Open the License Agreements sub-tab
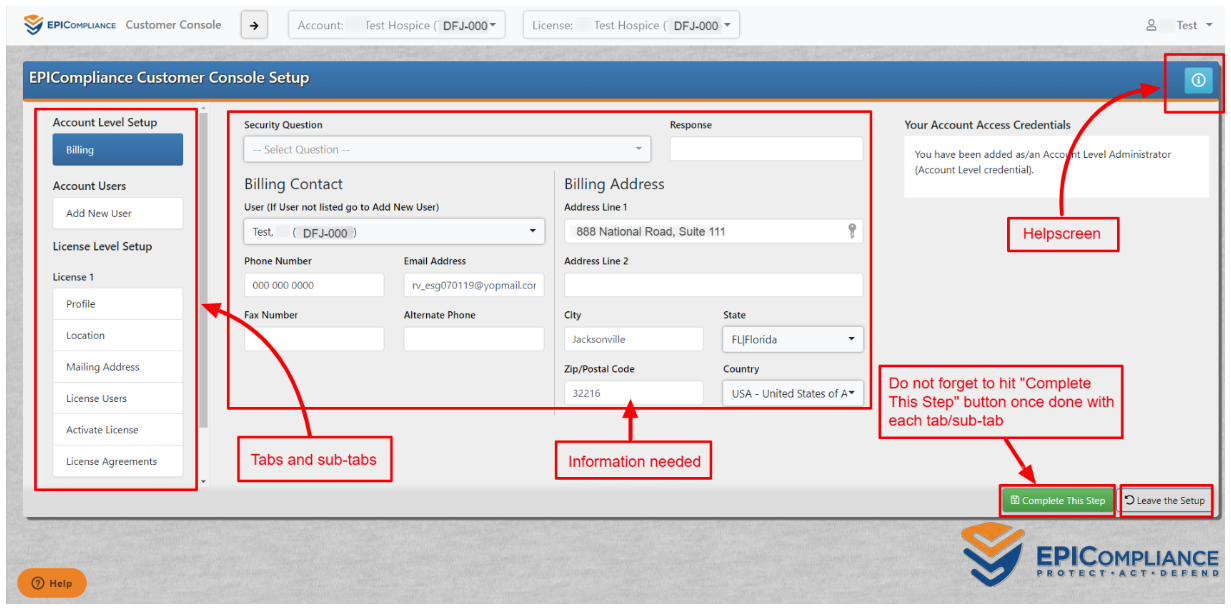This screenshot has width=1231, height=610. [x=118, y=462]
